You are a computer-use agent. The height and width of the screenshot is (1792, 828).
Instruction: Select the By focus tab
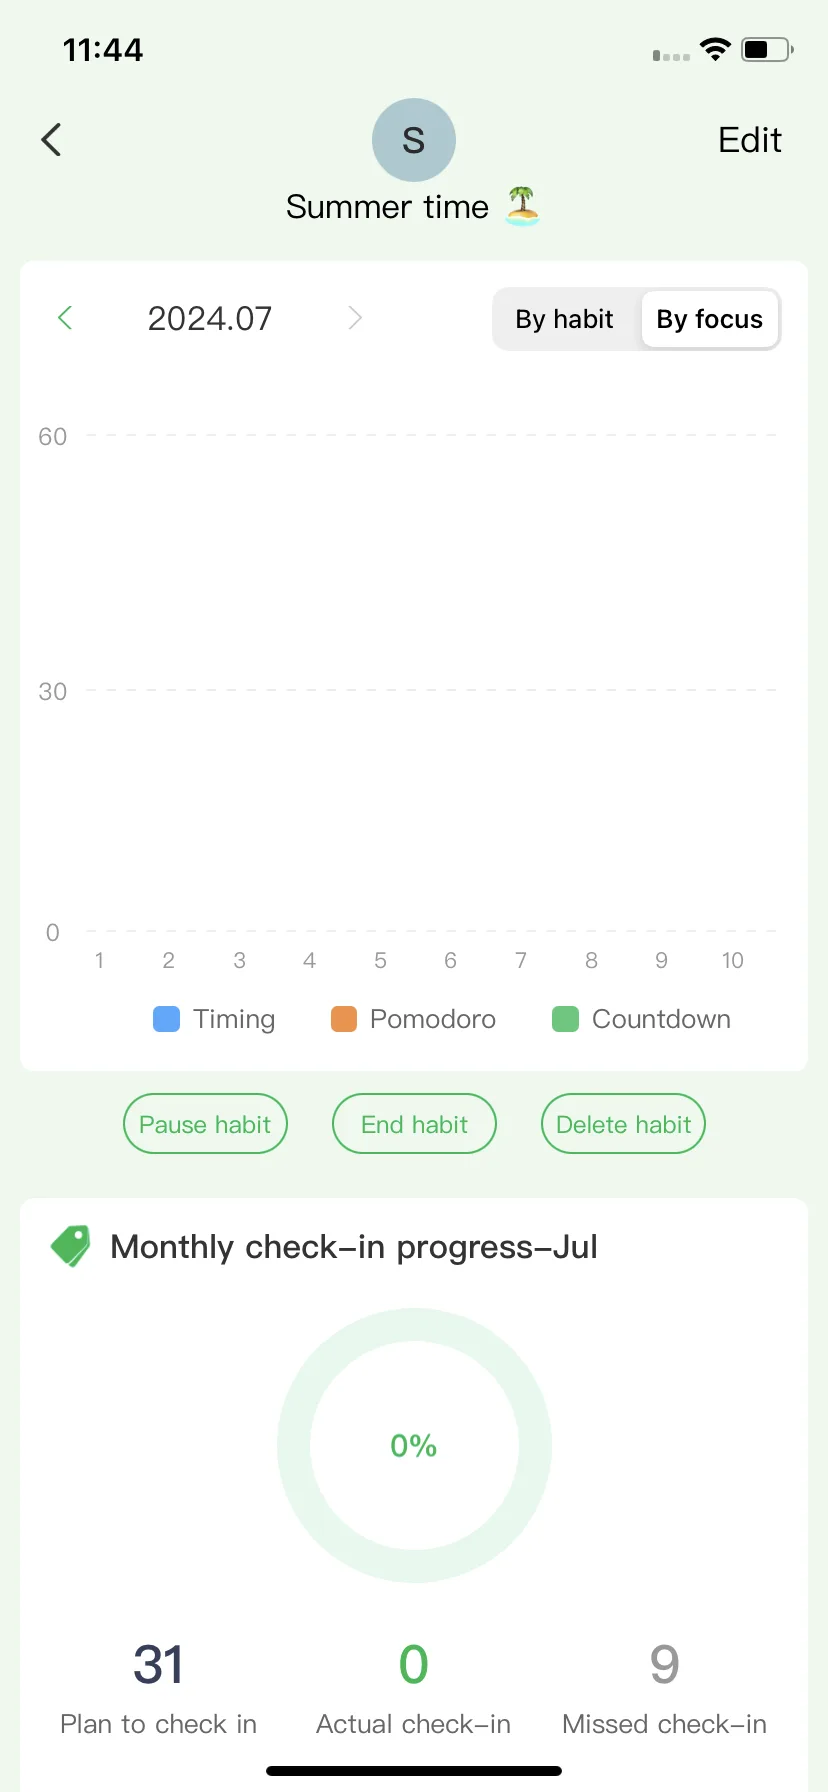point(710,319)
